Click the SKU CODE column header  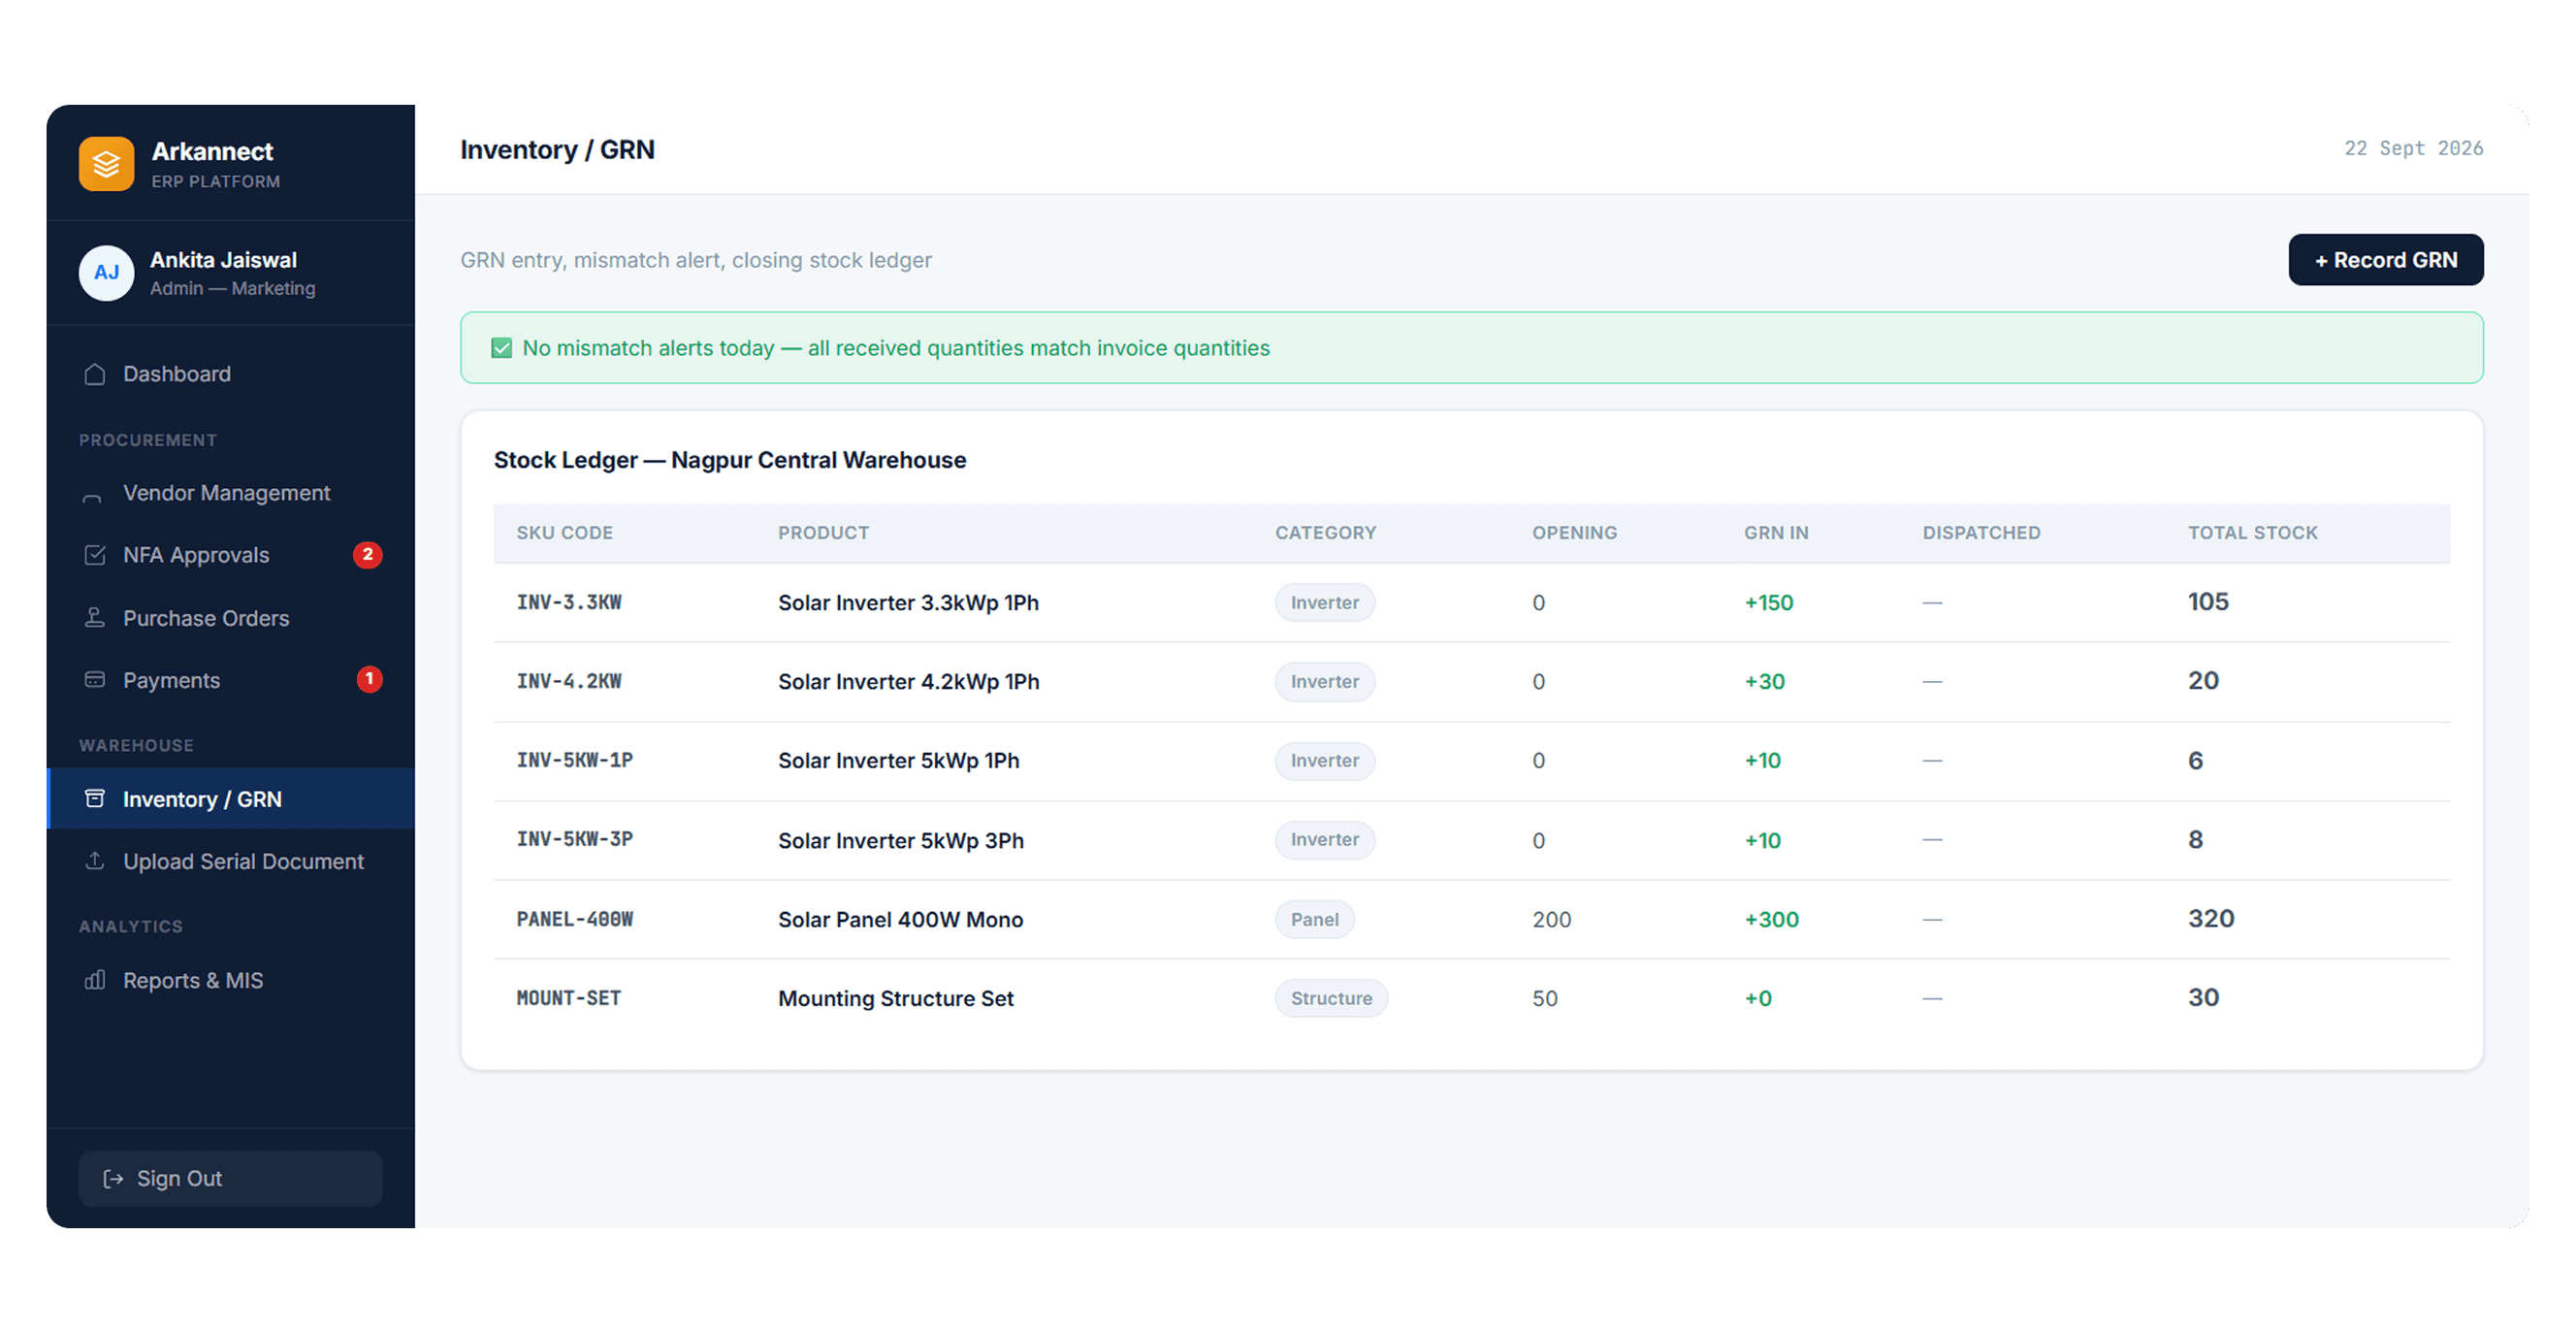click(x=565, y=533)
